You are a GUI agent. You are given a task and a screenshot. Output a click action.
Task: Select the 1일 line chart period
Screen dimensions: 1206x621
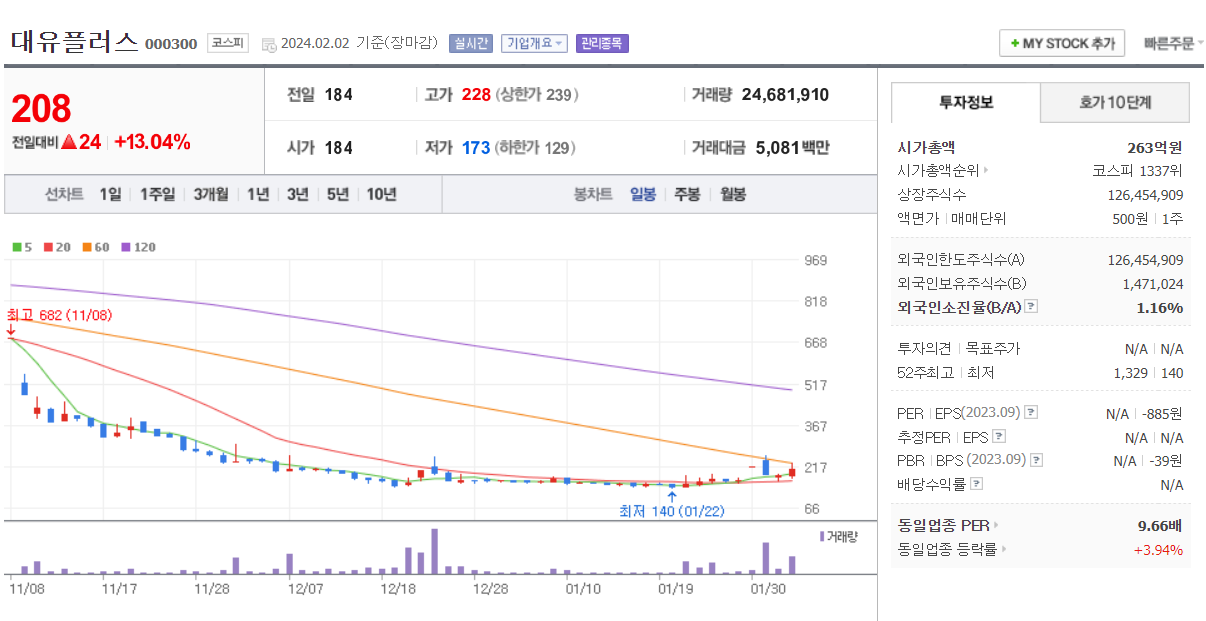(110, 194)
